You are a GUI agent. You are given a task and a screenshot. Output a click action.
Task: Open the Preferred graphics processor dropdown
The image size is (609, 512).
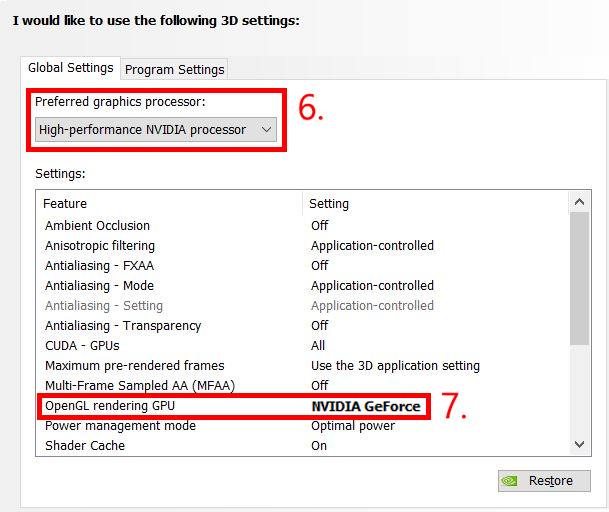156,129
